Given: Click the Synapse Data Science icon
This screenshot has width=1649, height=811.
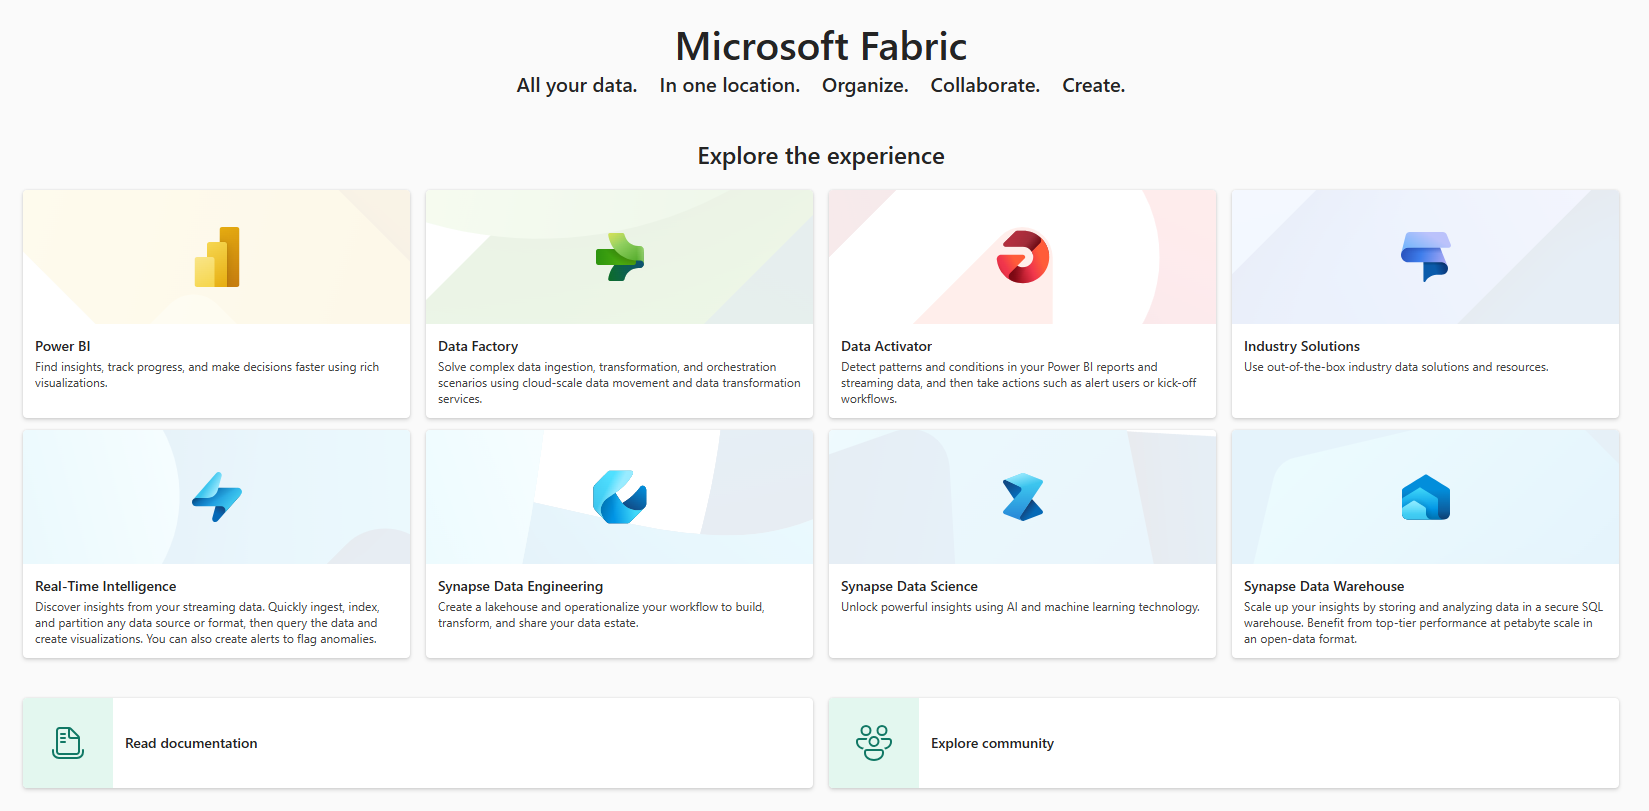Looking at the screenshot, I should click(x=1023, y=497).
